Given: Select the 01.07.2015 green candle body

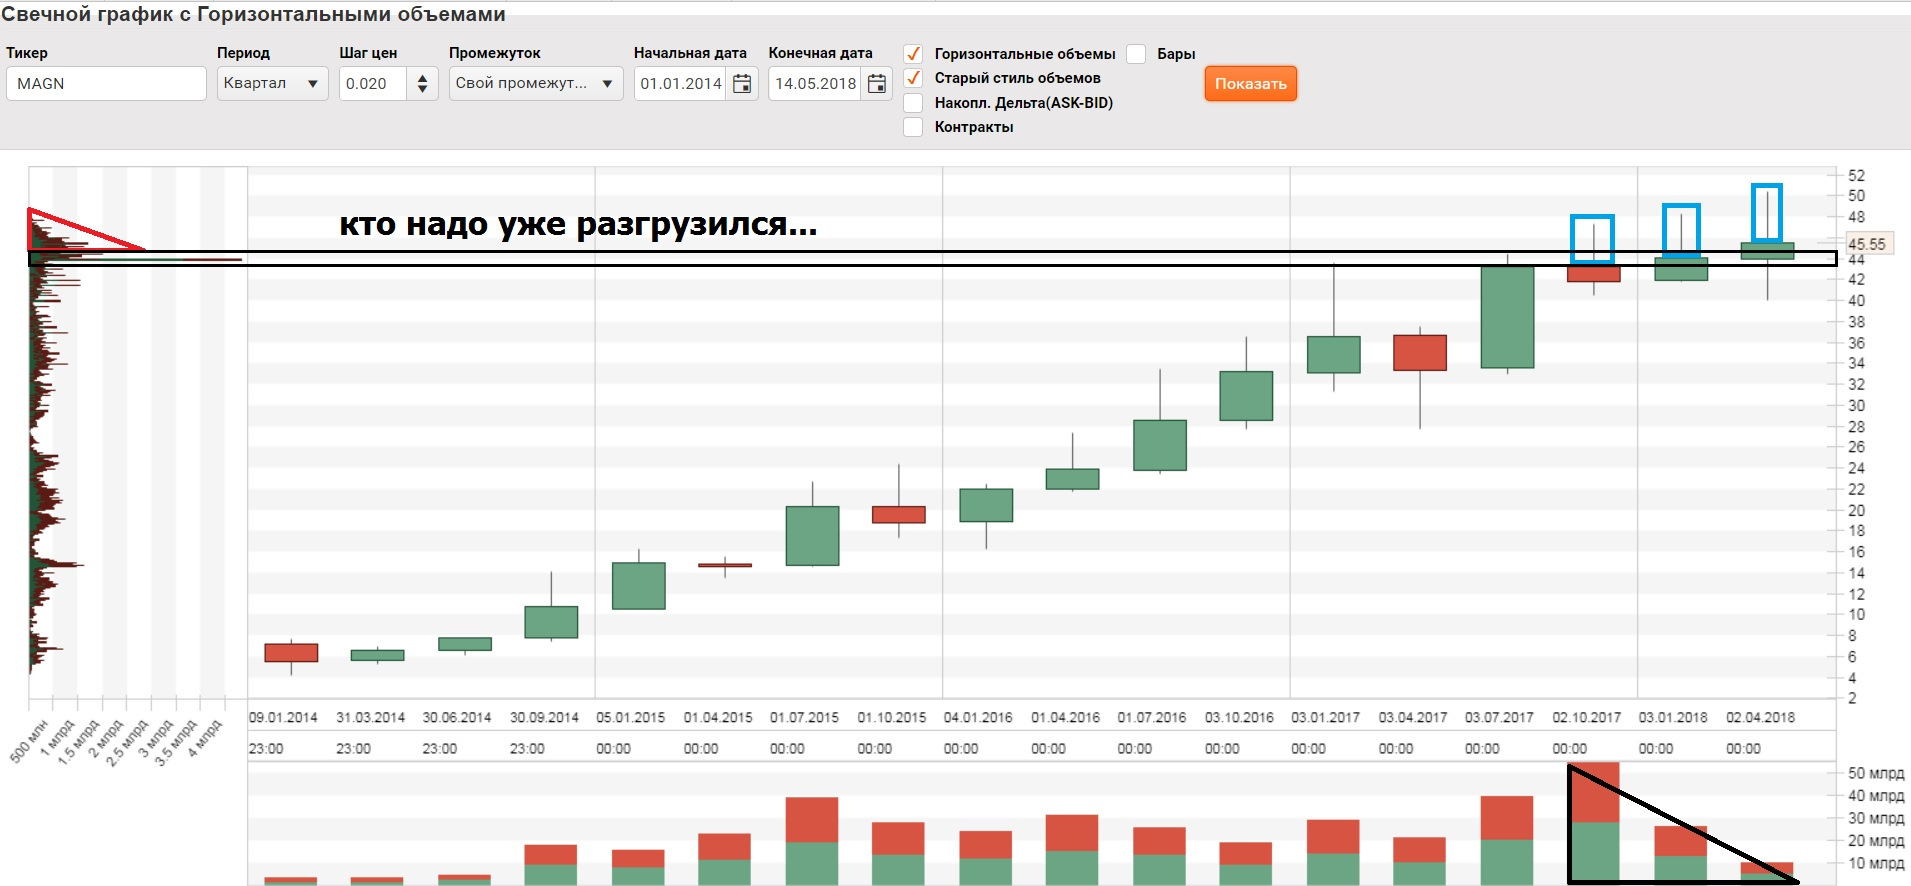Looking at the screenshot, I should coord(812,536).
